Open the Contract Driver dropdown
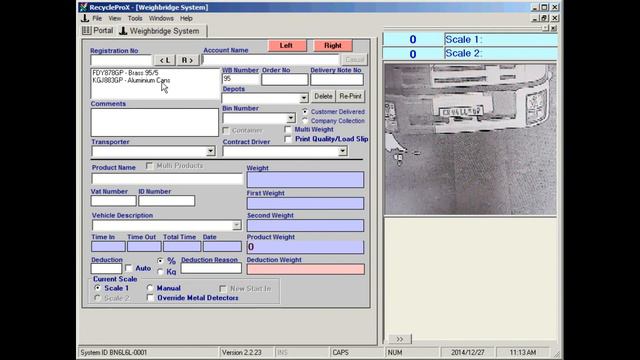 (x=342, y=151)
